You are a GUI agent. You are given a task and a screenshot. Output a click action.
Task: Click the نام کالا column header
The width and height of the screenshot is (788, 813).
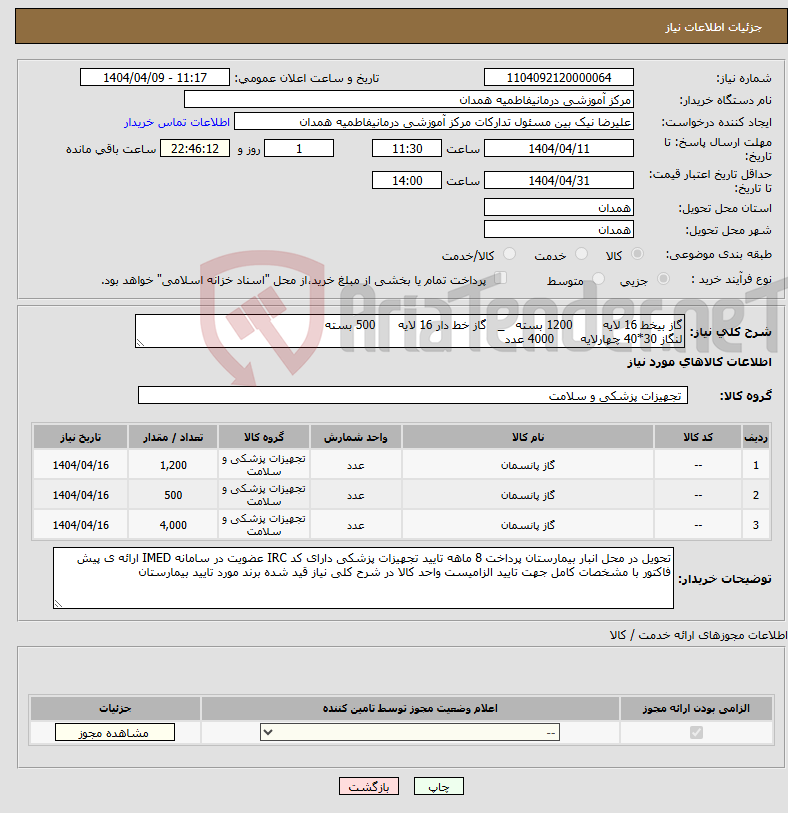point(527,437)
